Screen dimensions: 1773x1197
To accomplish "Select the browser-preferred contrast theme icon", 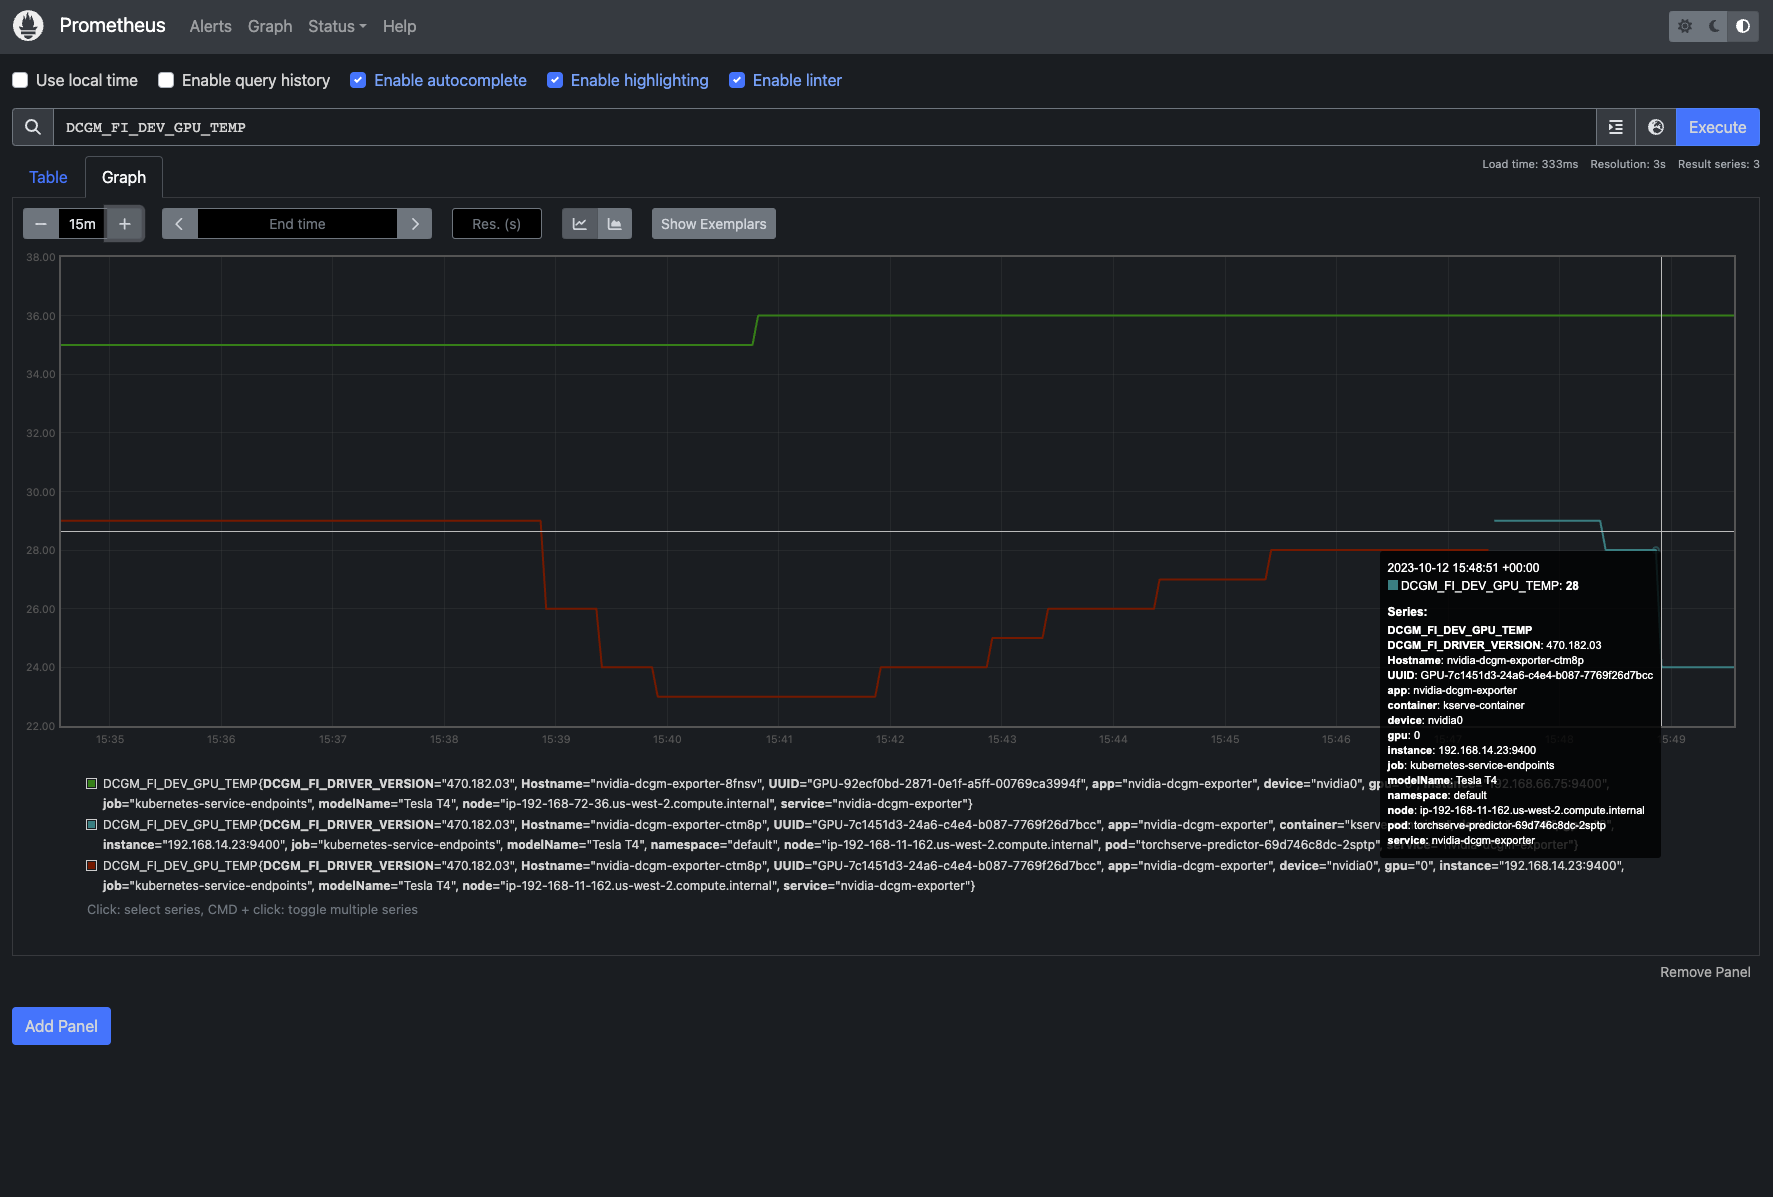I will [1743, 26].
